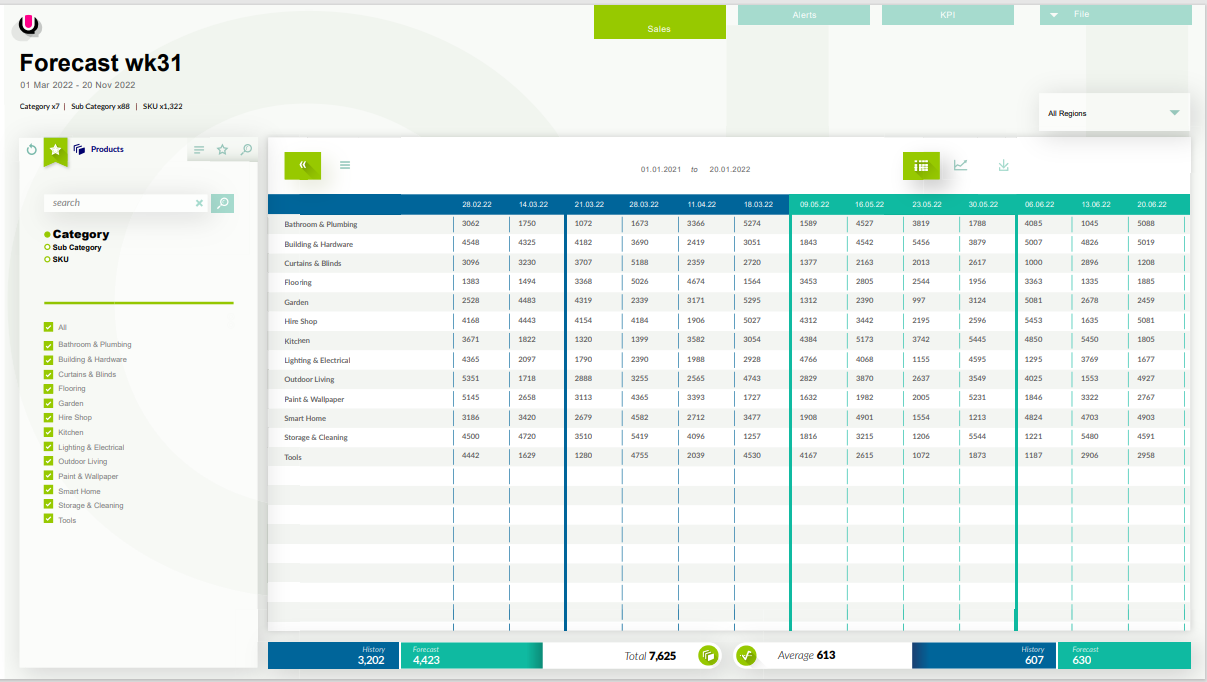Click the blue History 3,202 tile

pyautogui.click(x=333, y=656)
